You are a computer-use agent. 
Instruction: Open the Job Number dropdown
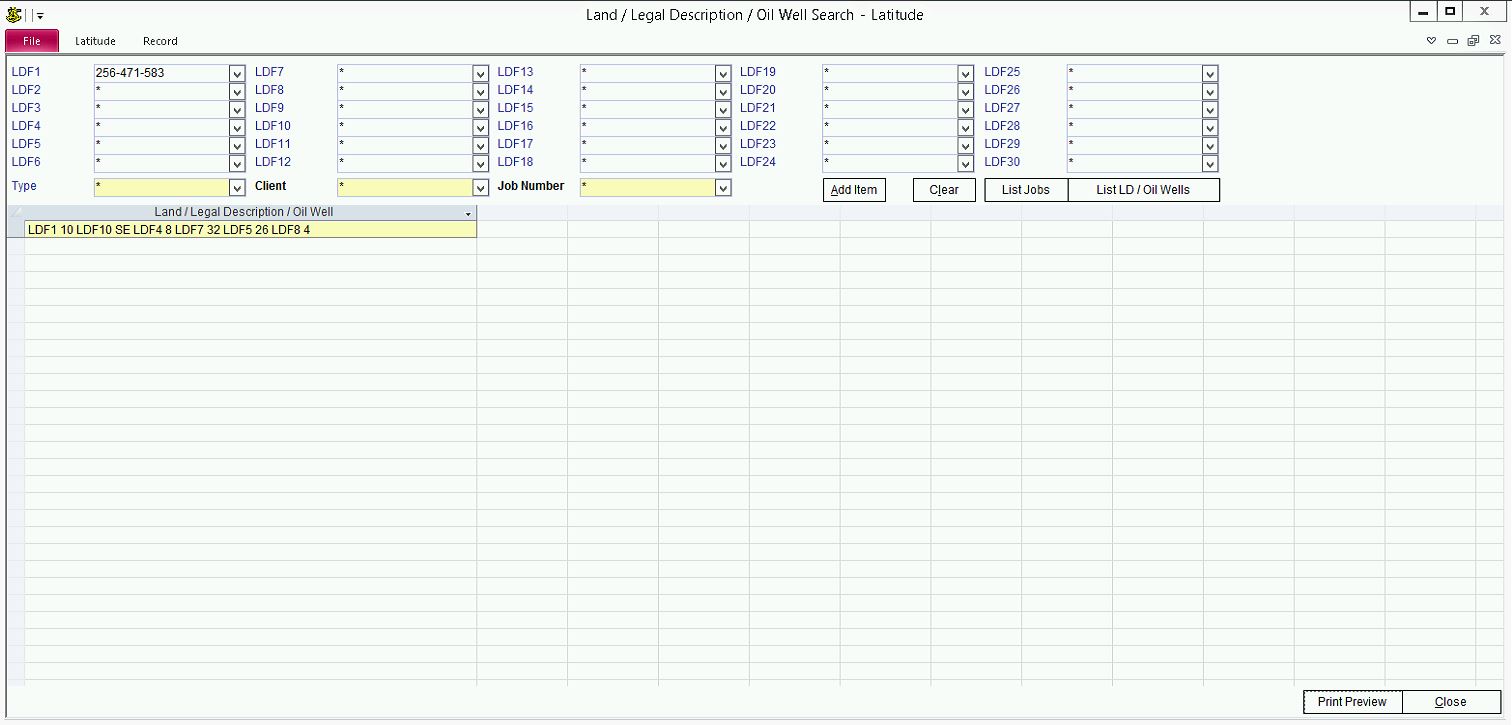click(723, 188)
